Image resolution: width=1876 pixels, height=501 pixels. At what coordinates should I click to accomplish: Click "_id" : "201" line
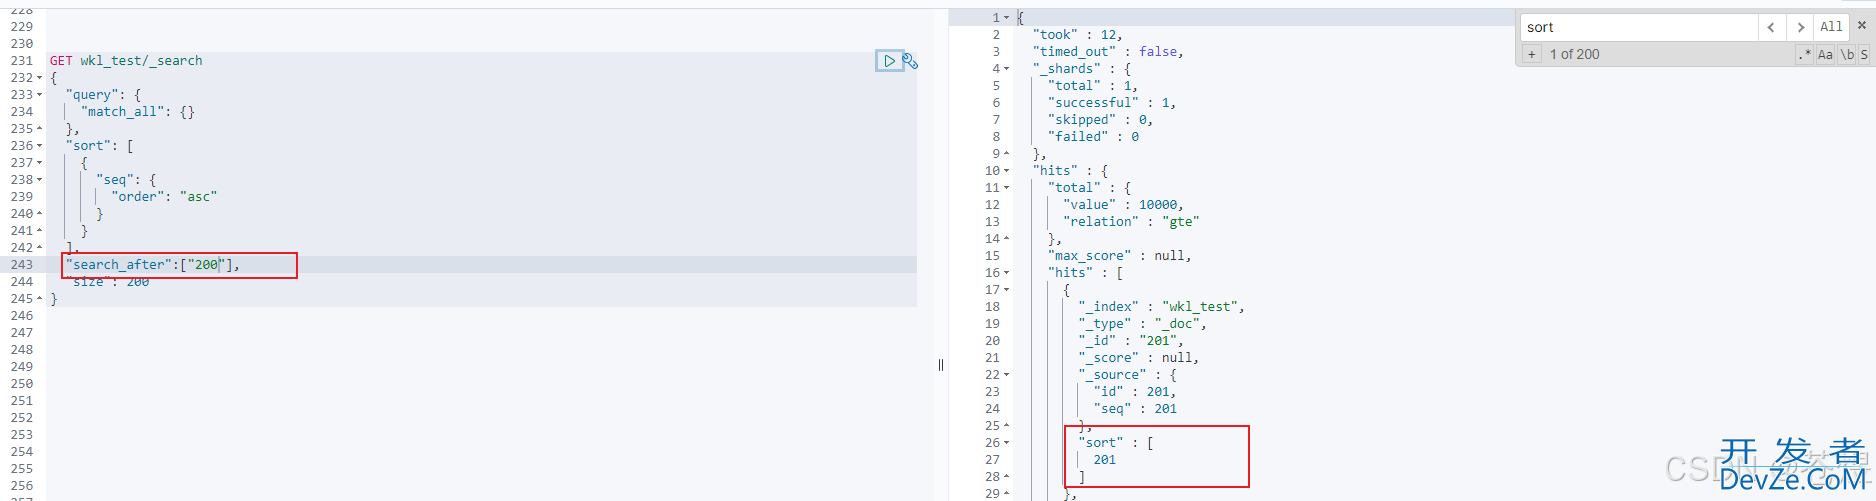(x=1131, y=341)
